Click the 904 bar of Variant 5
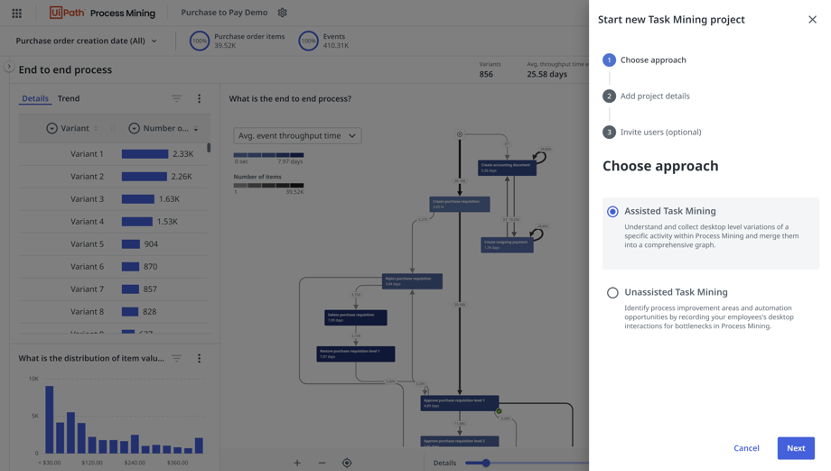Image resolution: width=831 pixels, height=471 pixels. pyautogui.click(x=131, y=244)
